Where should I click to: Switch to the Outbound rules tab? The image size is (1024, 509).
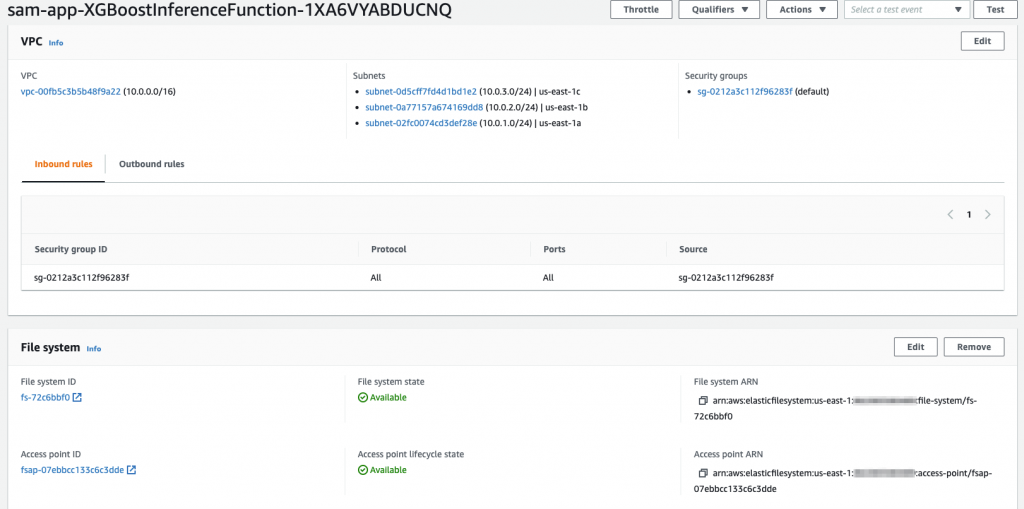click(x=152, y=164)
